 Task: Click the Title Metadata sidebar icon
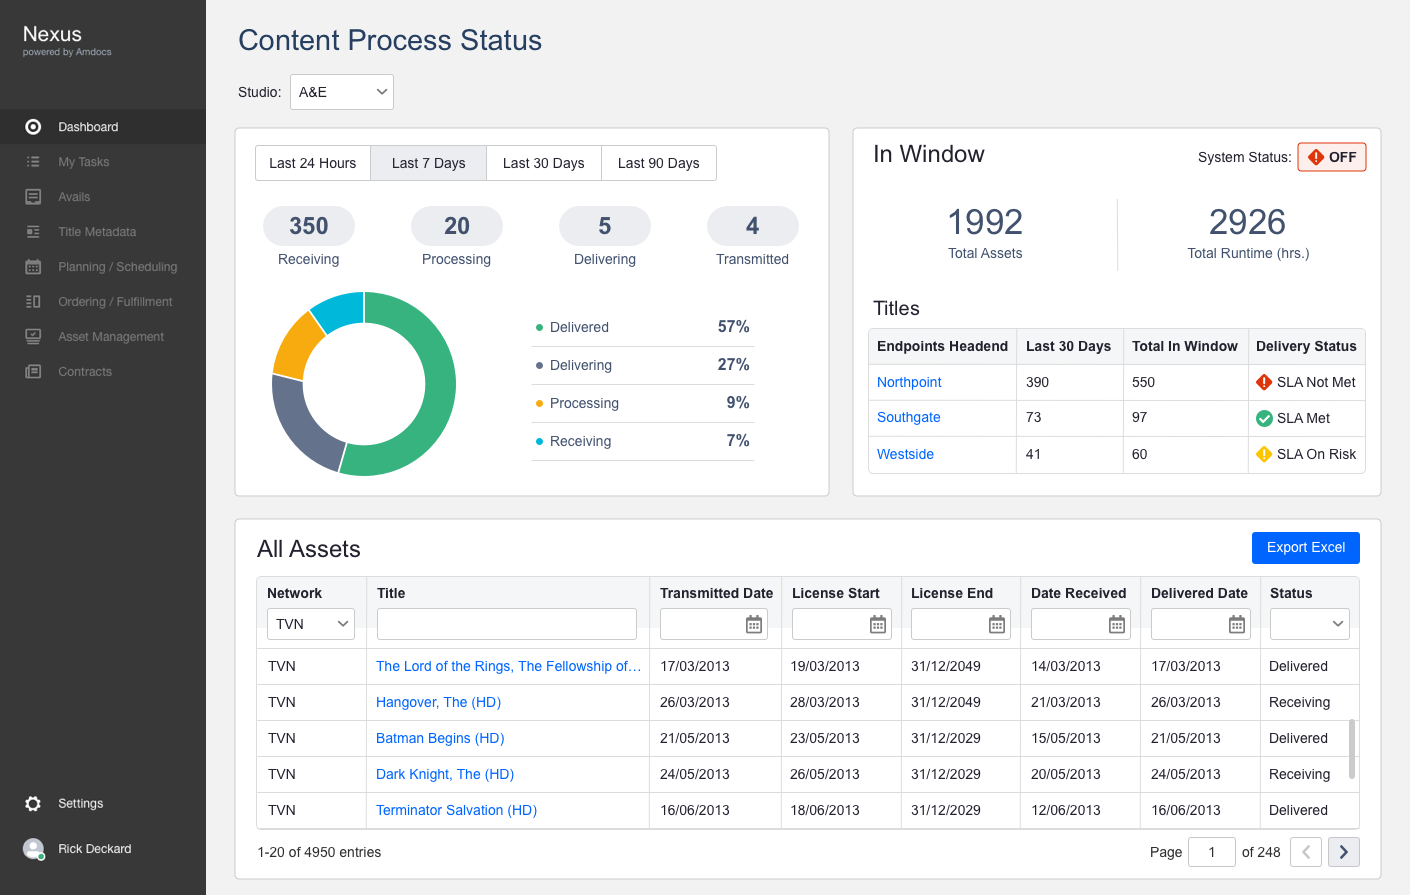point(33,232)
